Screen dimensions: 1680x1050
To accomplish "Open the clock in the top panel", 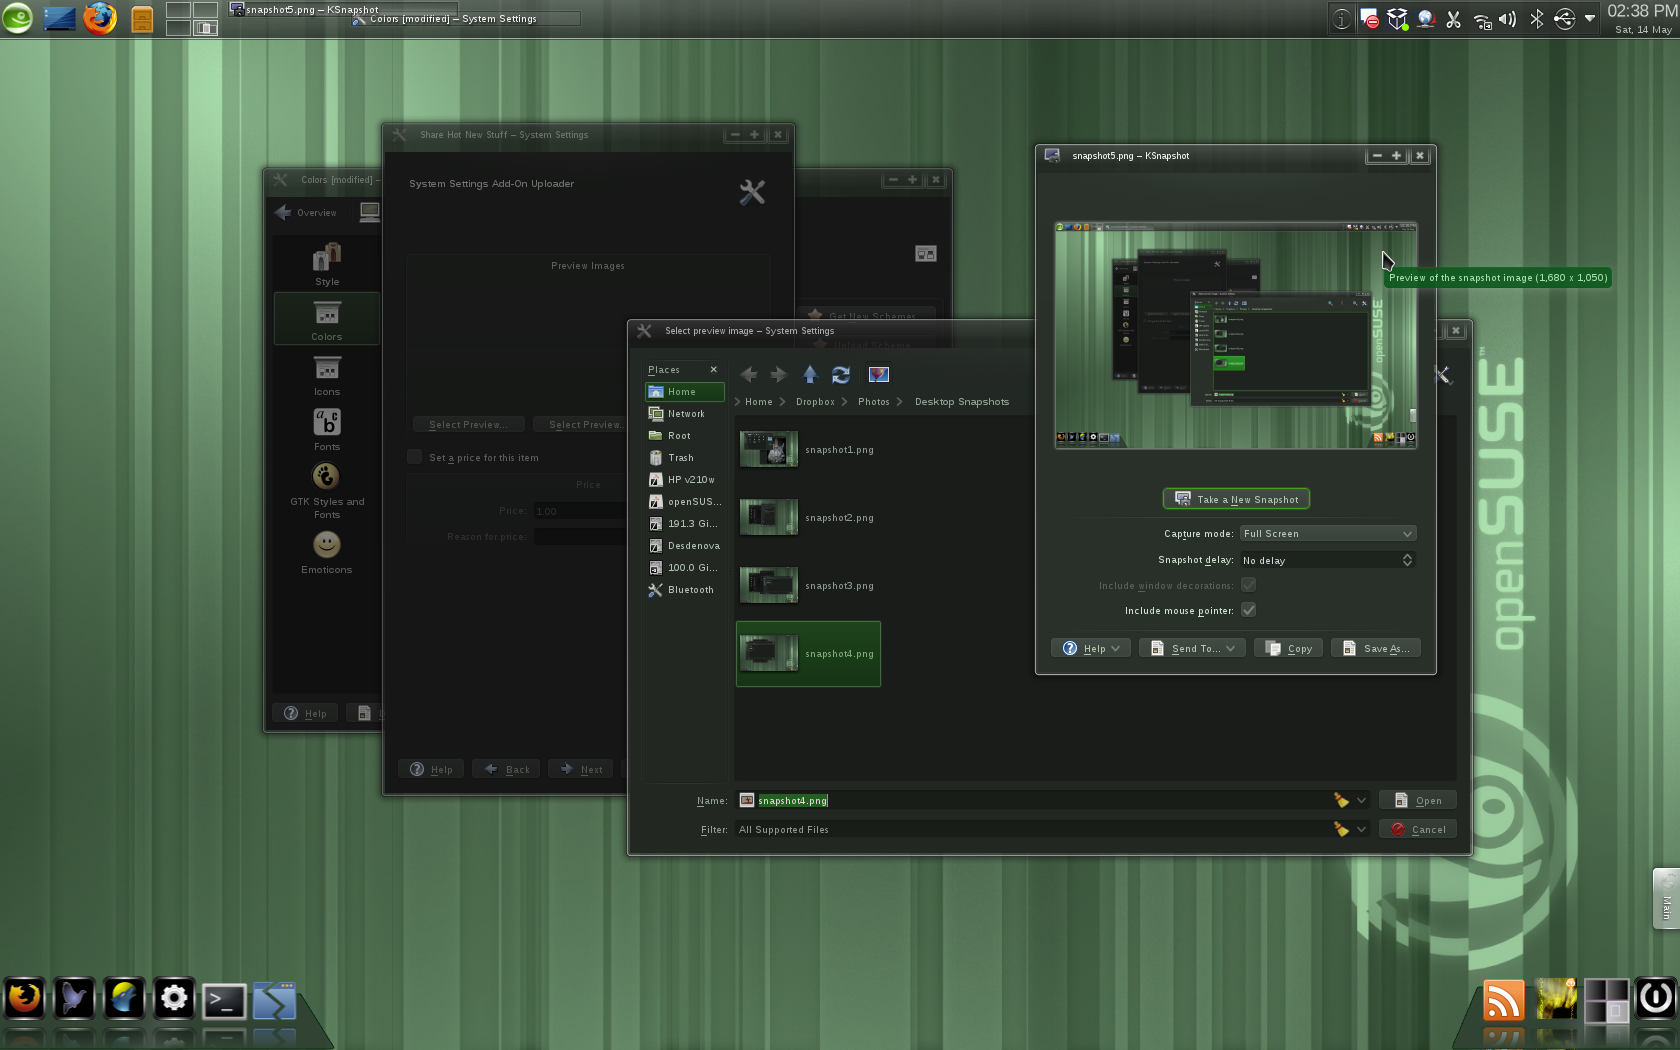I will tap(1642, 18).
